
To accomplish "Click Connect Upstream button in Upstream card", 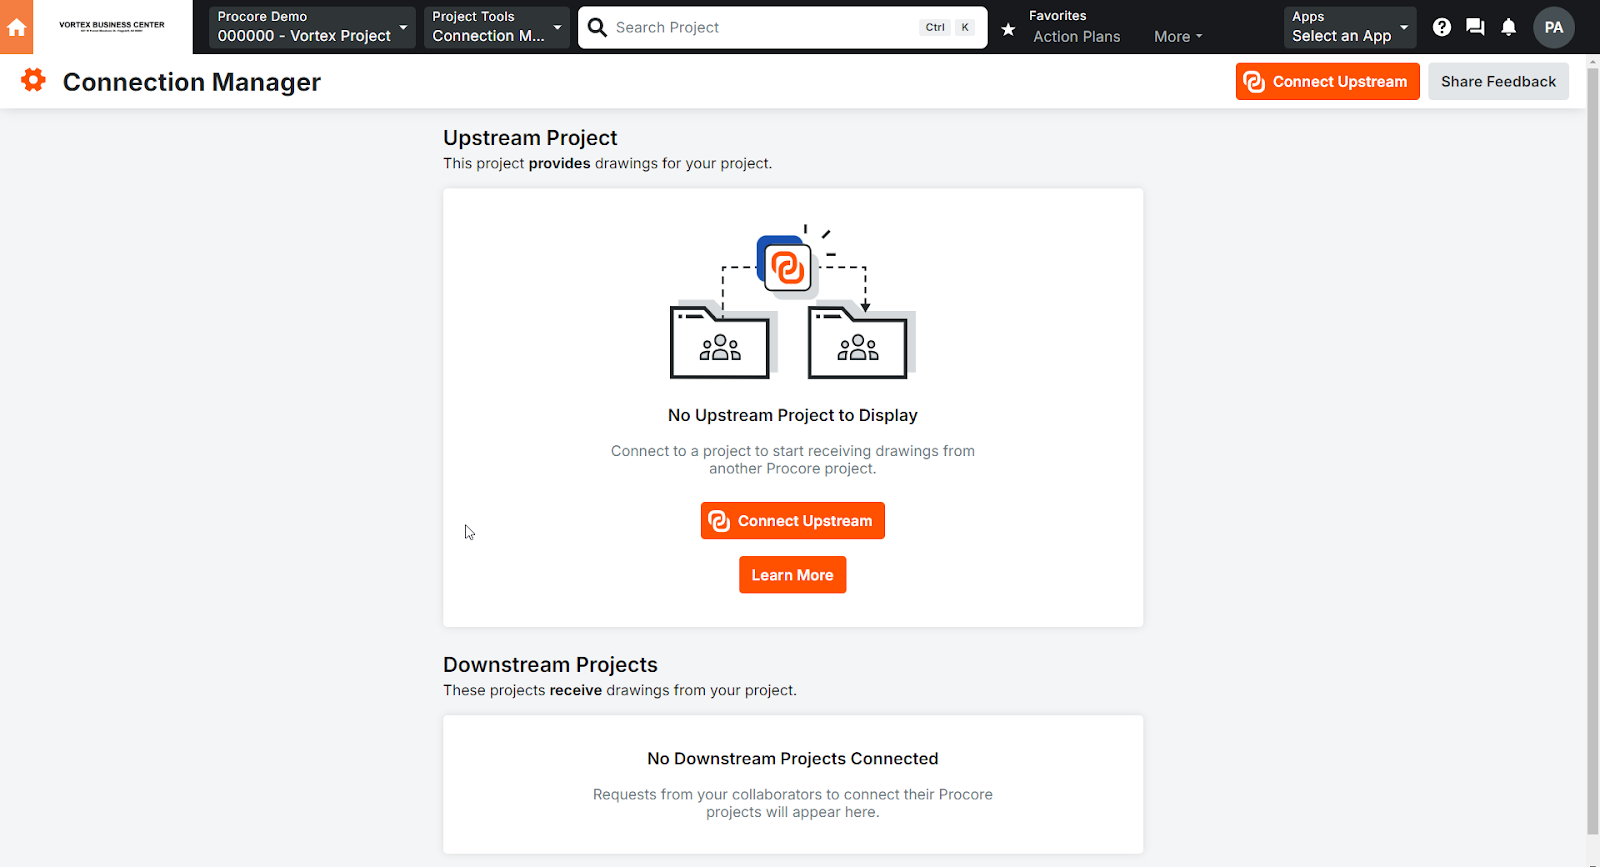I will (792, 520).
